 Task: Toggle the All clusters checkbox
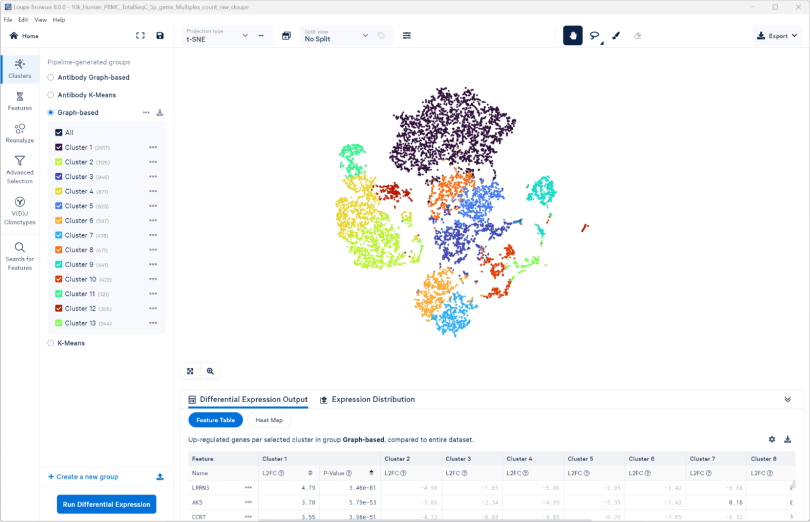(x=59, y=132)
